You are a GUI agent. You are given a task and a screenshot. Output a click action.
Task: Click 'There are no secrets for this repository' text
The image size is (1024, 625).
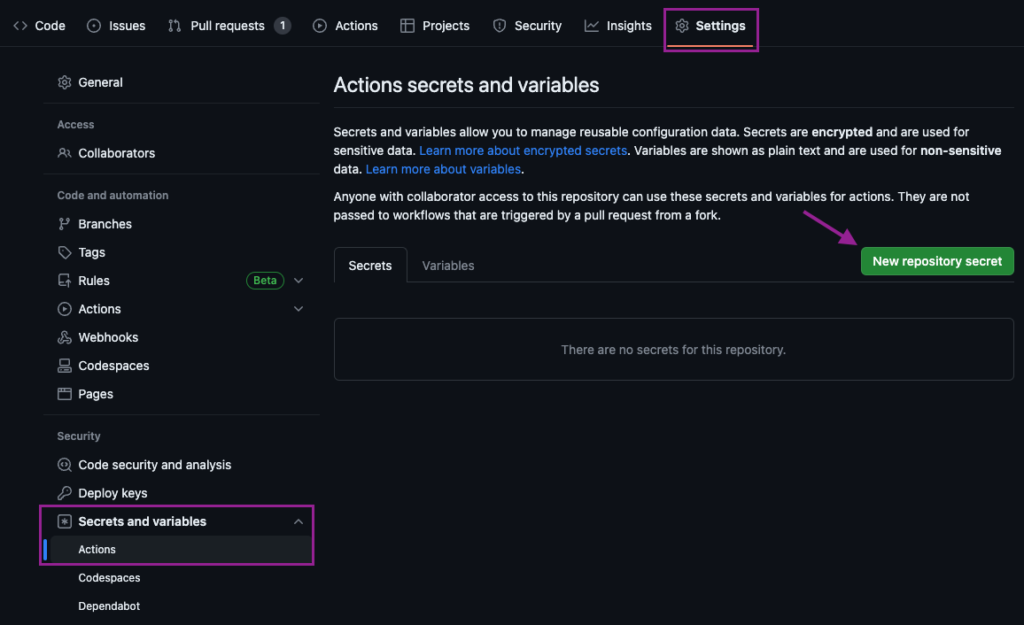[x=673, y=350]
